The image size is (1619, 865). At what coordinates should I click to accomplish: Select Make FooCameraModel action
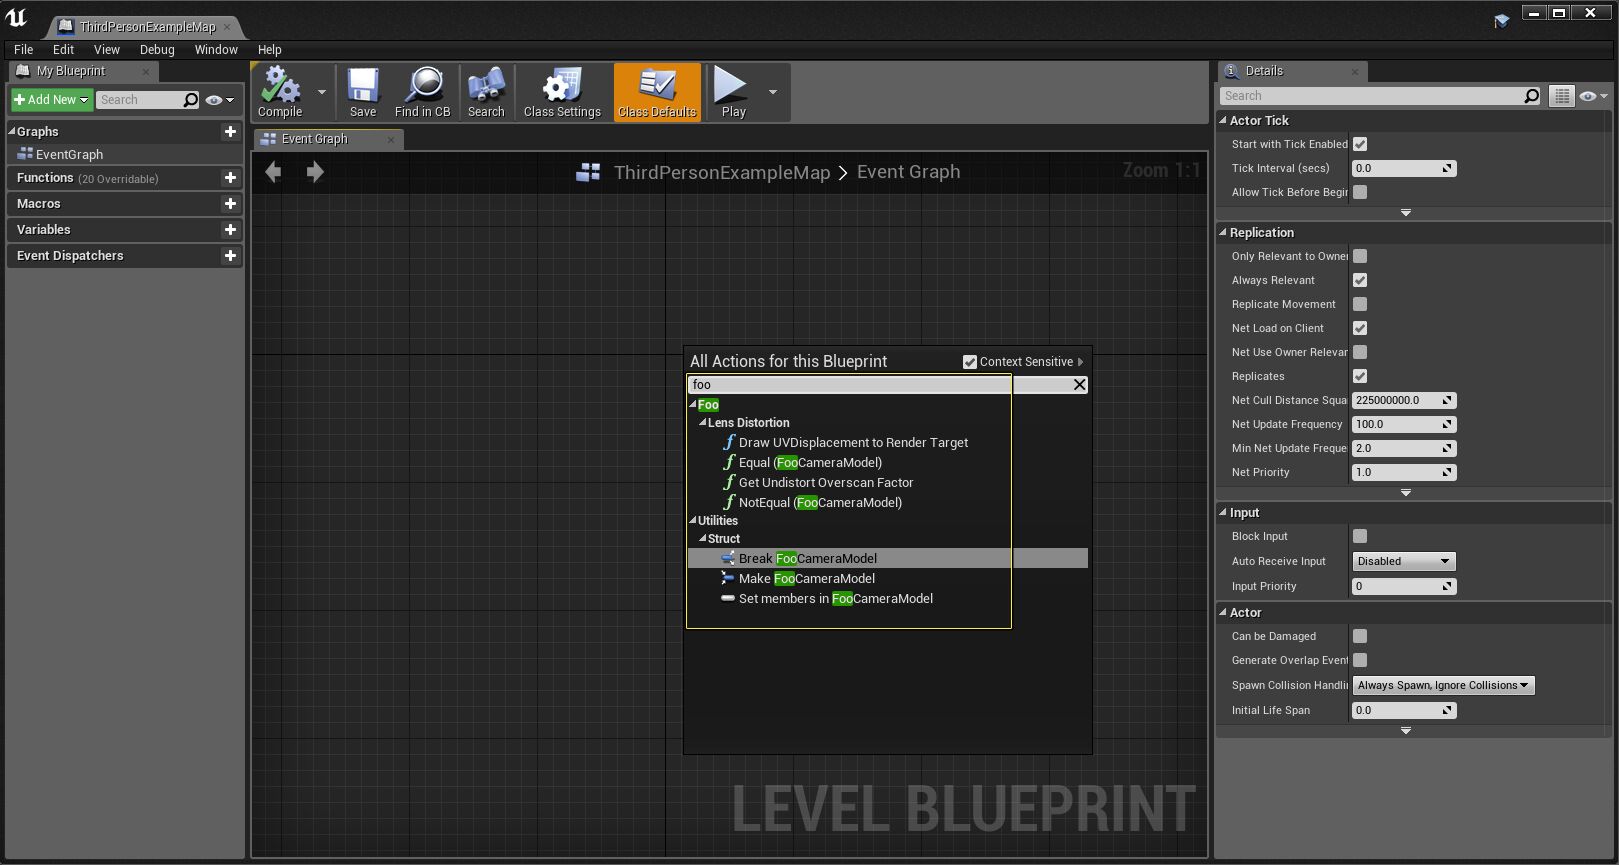click(806, 578)
